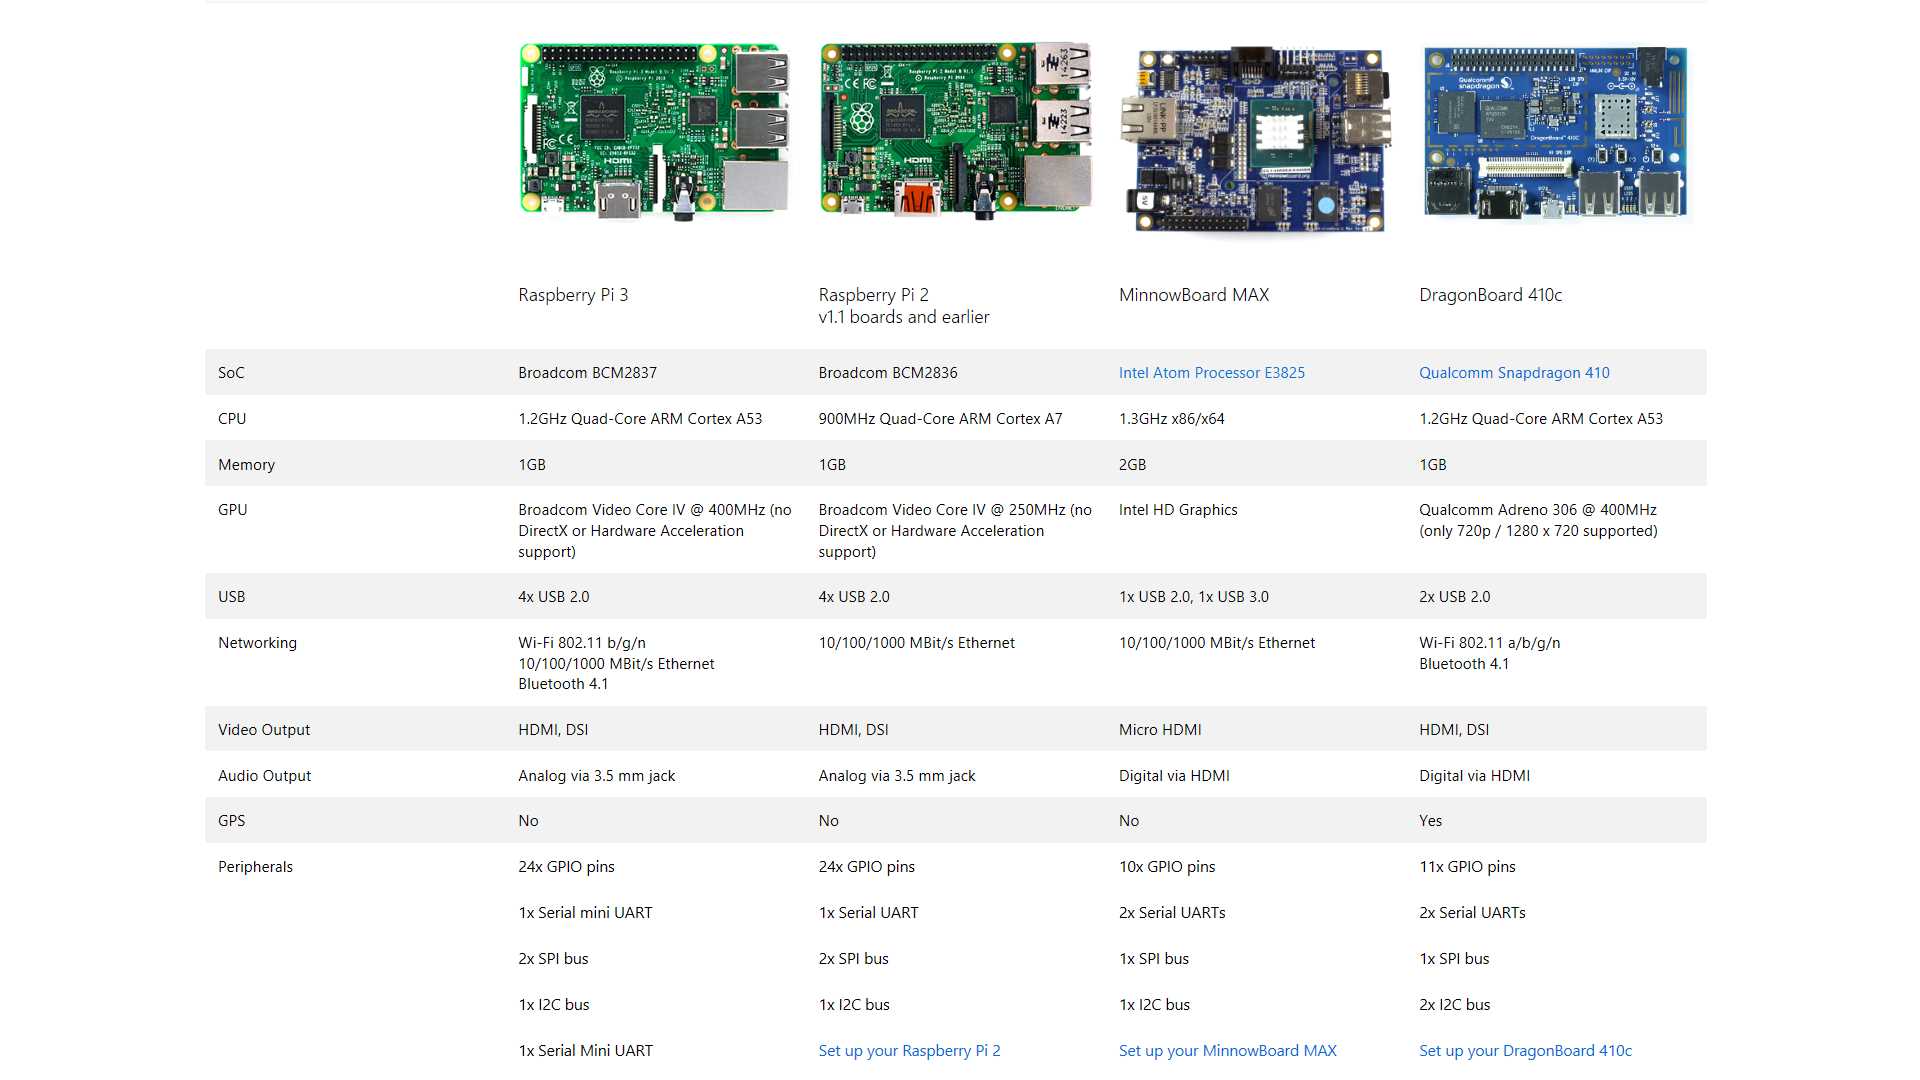Image resolution: width=1920 pixels, height=1080 pixels.
Task: Click the Bluetooth 4.1 text under DragonBoard
Action: click(1464, 664)
